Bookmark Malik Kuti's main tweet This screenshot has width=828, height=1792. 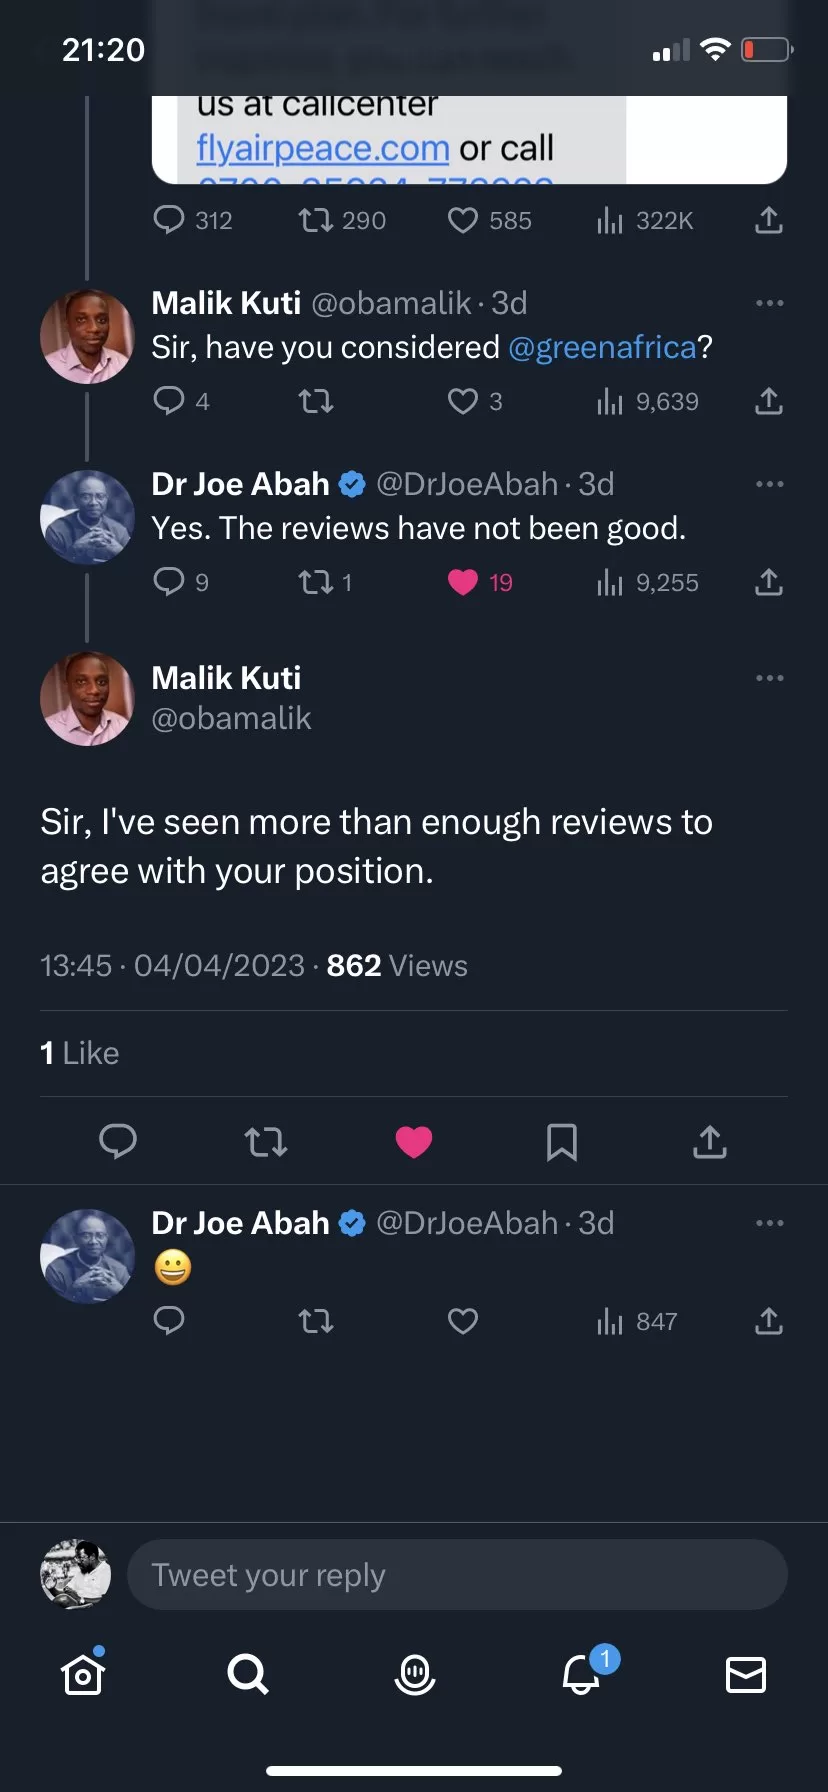point(562,1141)
